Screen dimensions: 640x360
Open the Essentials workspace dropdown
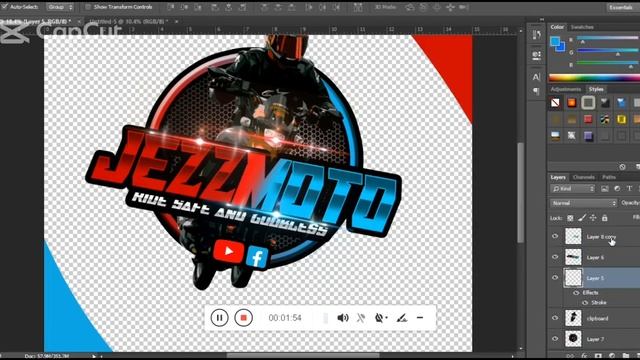coord(622,7)
